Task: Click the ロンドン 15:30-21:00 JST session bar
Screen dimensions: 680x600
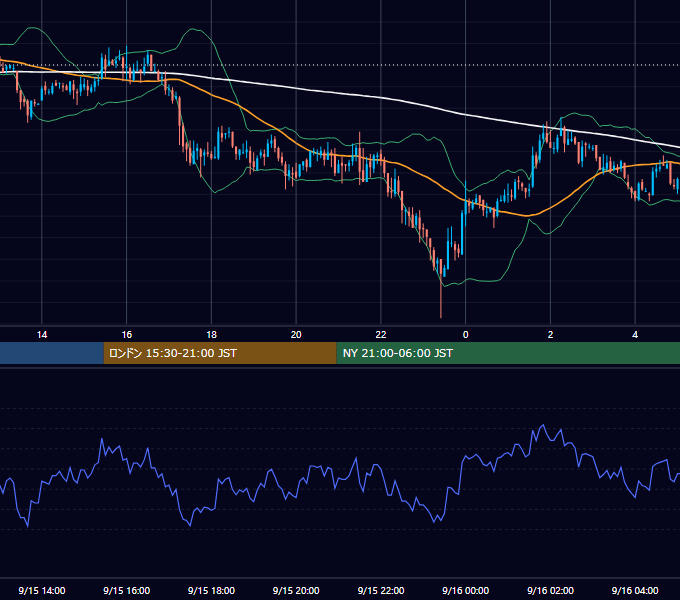Action: pyautogui.click(x=220, y=353)
